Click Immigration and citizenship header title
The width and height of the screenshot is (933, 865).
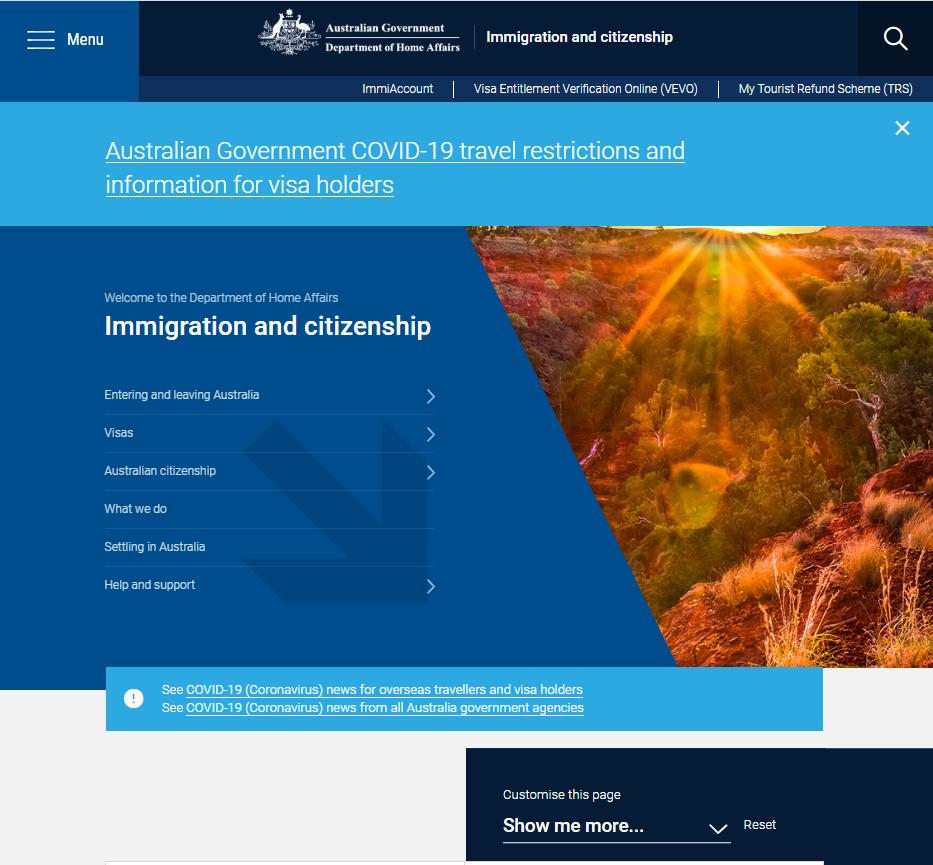[x=579, y=37]
